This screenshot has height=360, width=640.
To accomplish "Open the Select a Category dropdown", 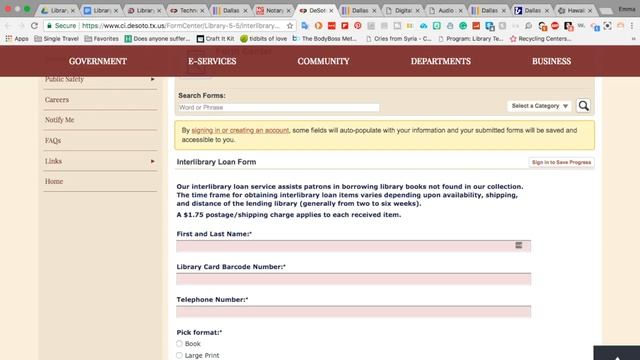I will point(539,106).
